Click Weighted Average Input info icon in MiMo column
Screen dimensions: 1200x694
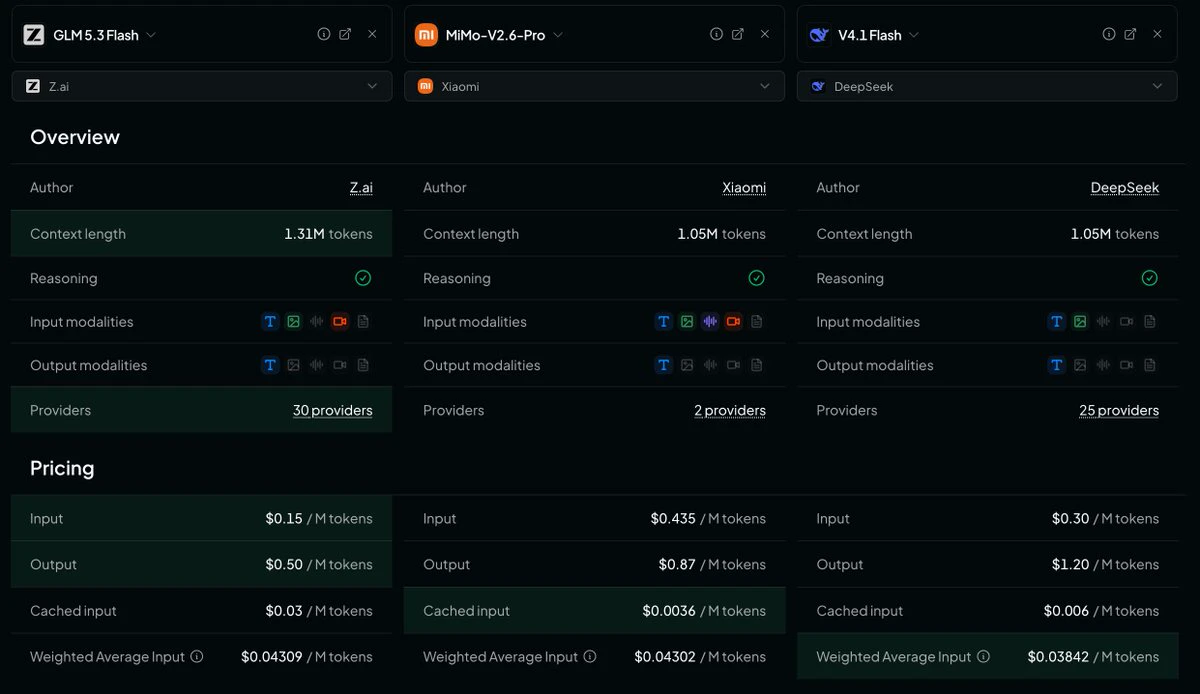click(x=590, y=657)
